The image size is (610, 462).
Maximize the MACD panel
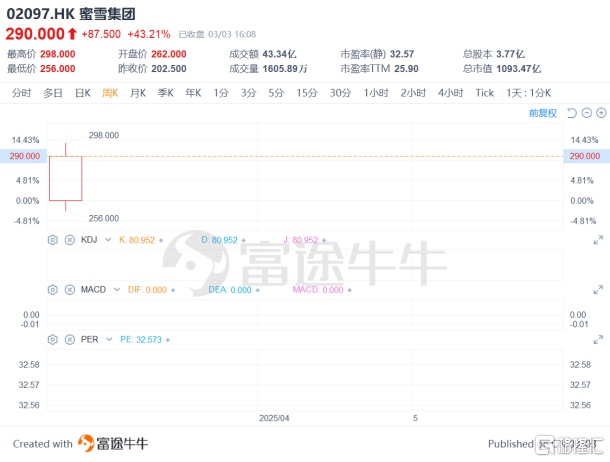(x=598, y=289)
